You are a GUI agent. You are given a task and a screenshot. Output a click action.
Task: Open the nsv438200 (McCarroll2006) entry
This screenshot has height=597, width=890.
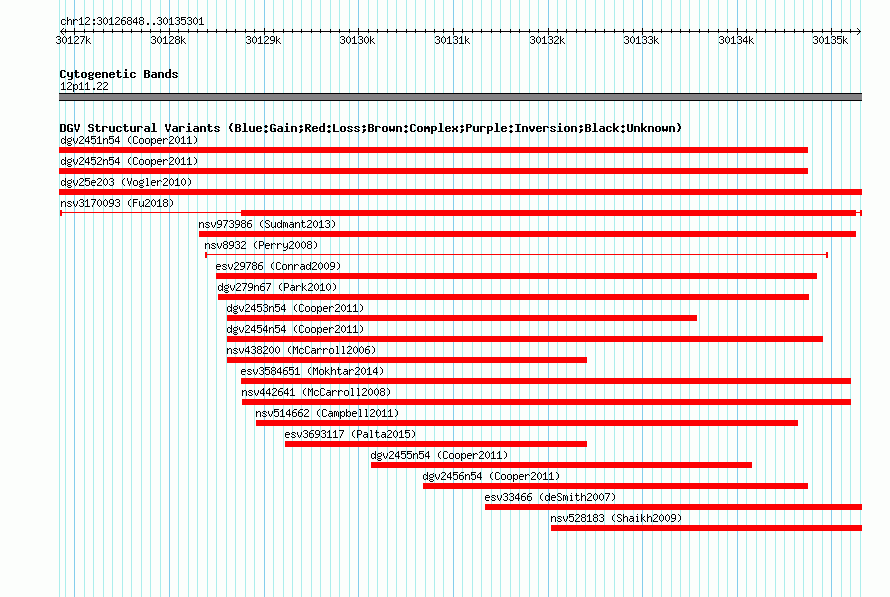click(x=301, y=350)
